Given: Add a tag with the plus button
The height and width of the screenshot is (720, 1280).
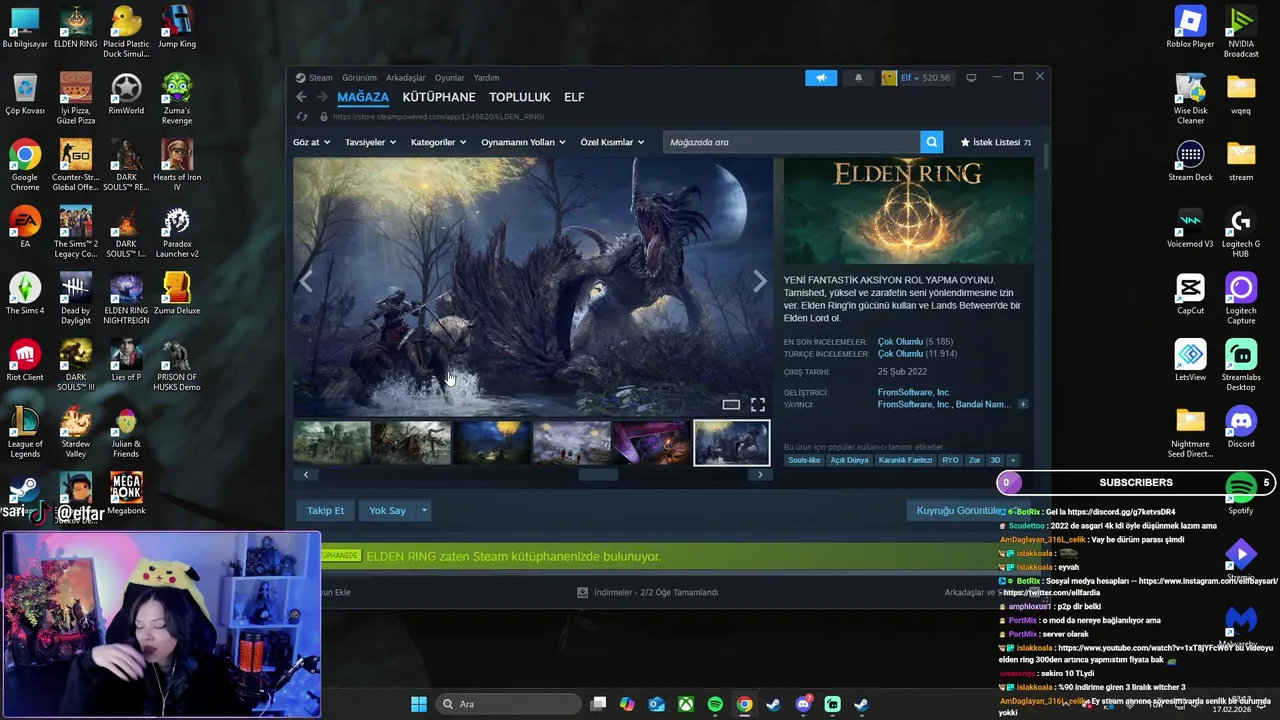Looking at the screenshot, I should point(1013,460).
